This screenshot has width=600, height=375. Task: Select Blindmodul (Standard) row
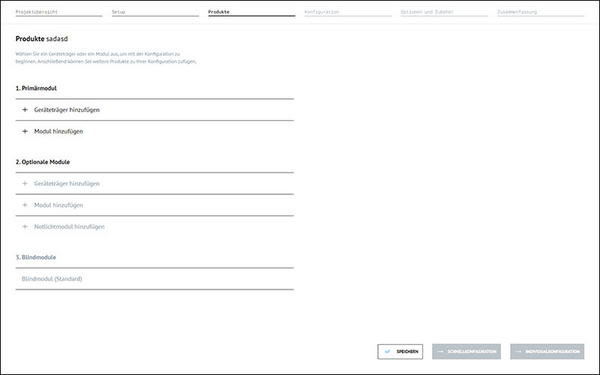(x=155, y=279)
